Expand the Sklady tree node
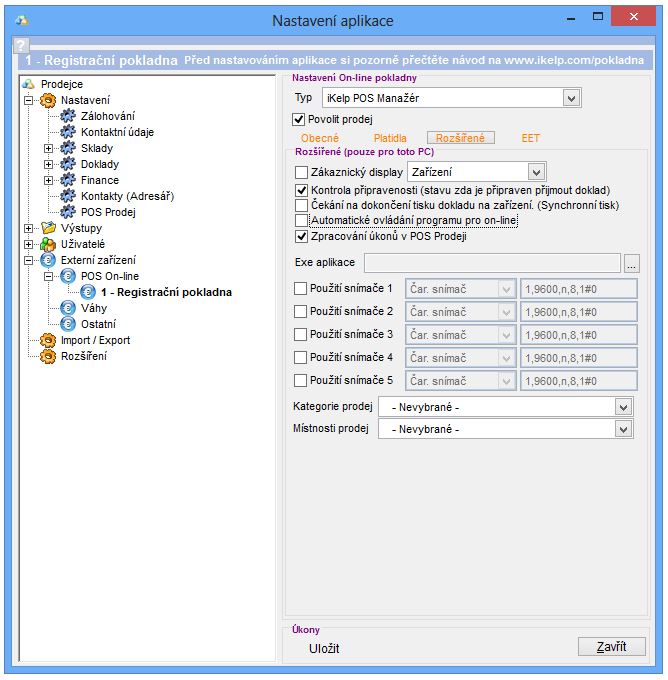 48,148
